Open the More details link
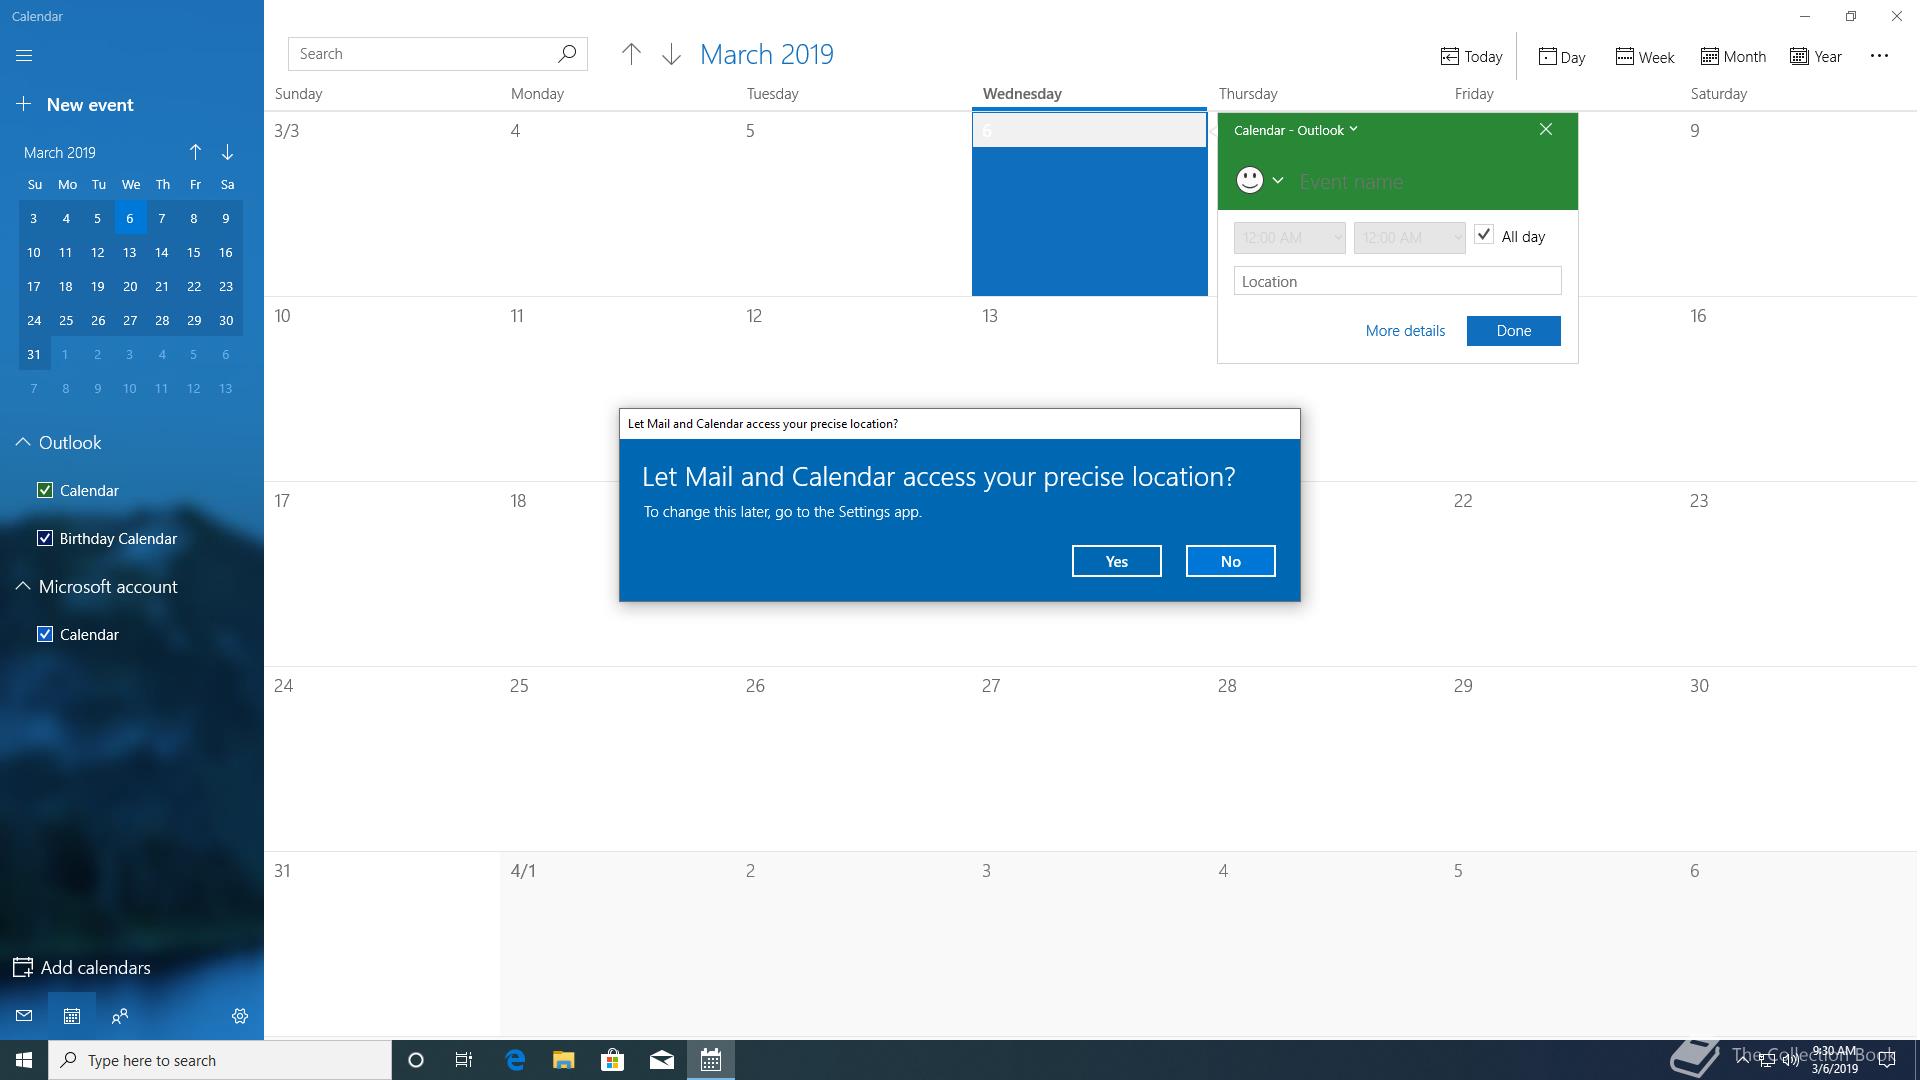1920x1080 pixels. [1405, 331]
